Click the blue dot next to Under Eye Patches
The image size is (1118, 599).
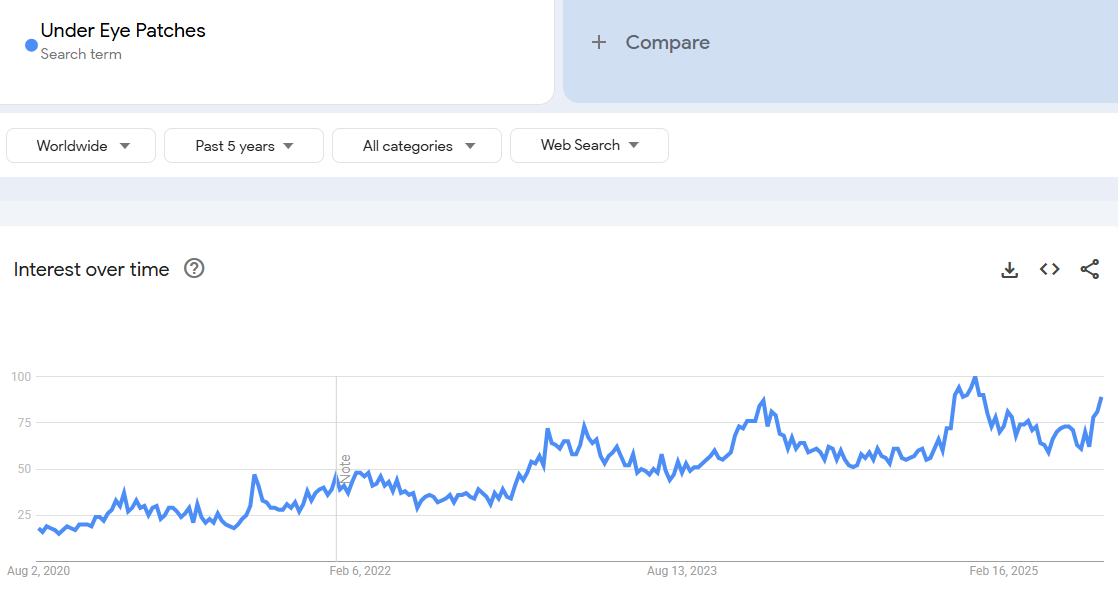point(31,45)
